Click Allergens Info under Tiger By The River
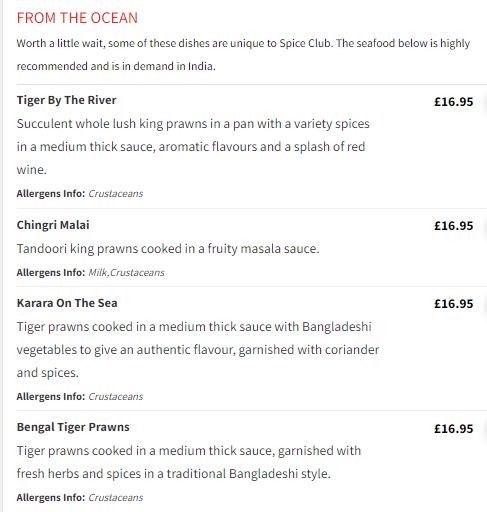This screenshot has width=487, height=512. tap(51, 193)
